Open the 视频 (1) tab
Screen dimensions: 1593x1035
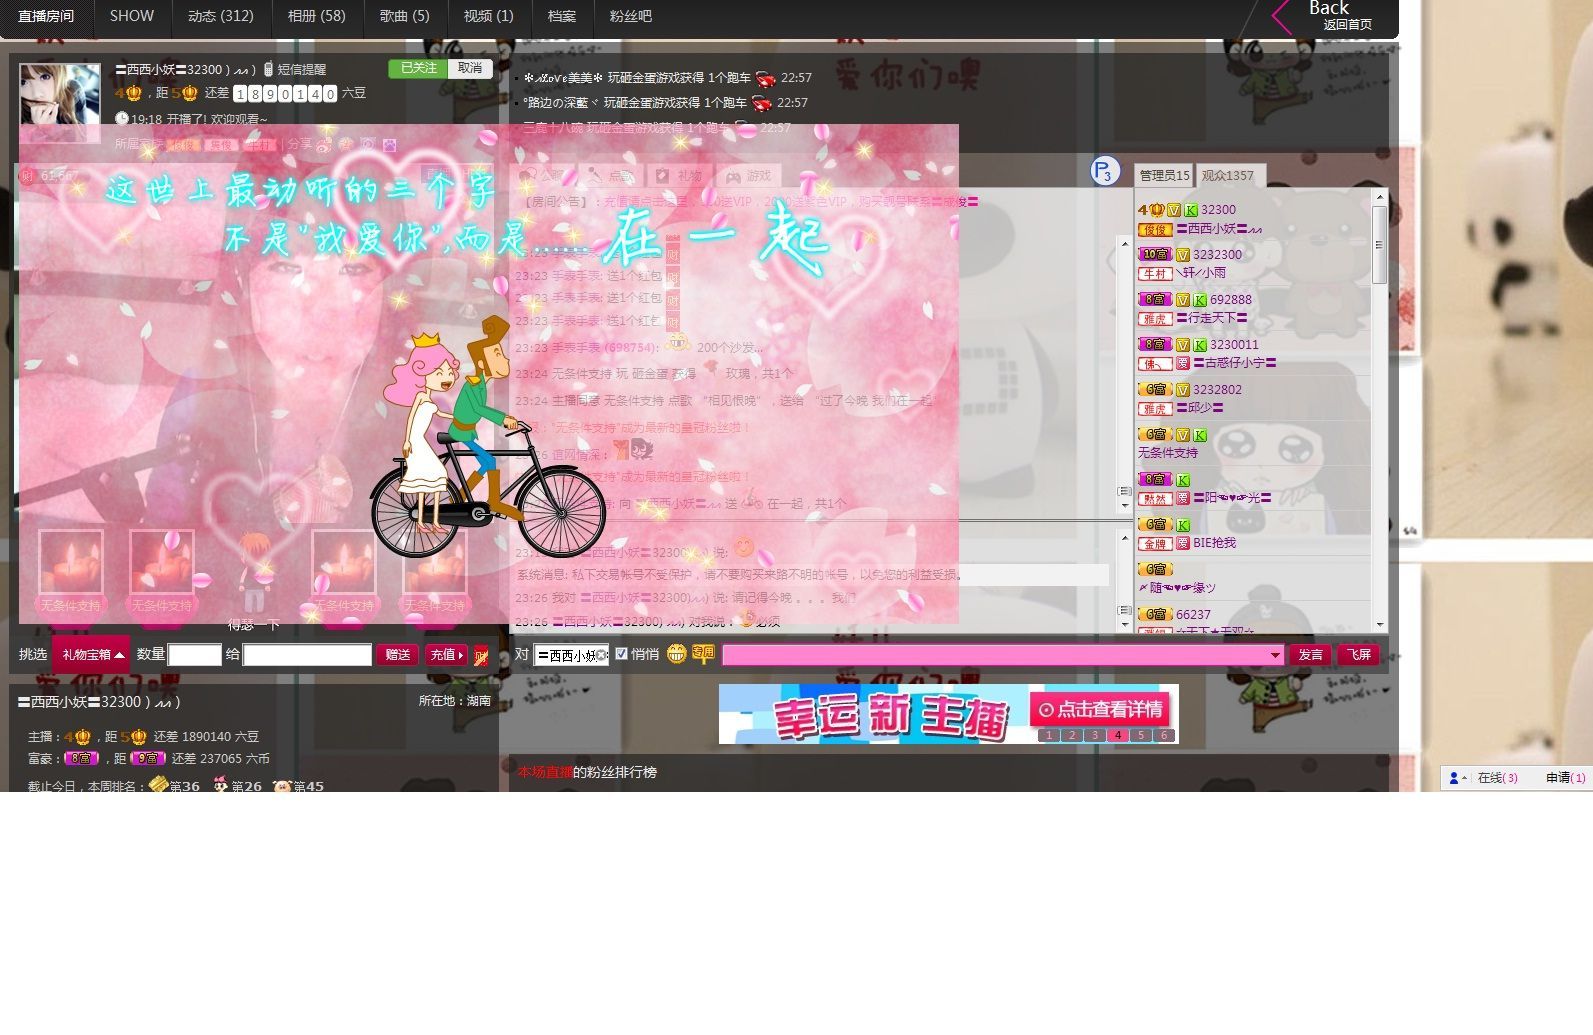coord(488,16)
